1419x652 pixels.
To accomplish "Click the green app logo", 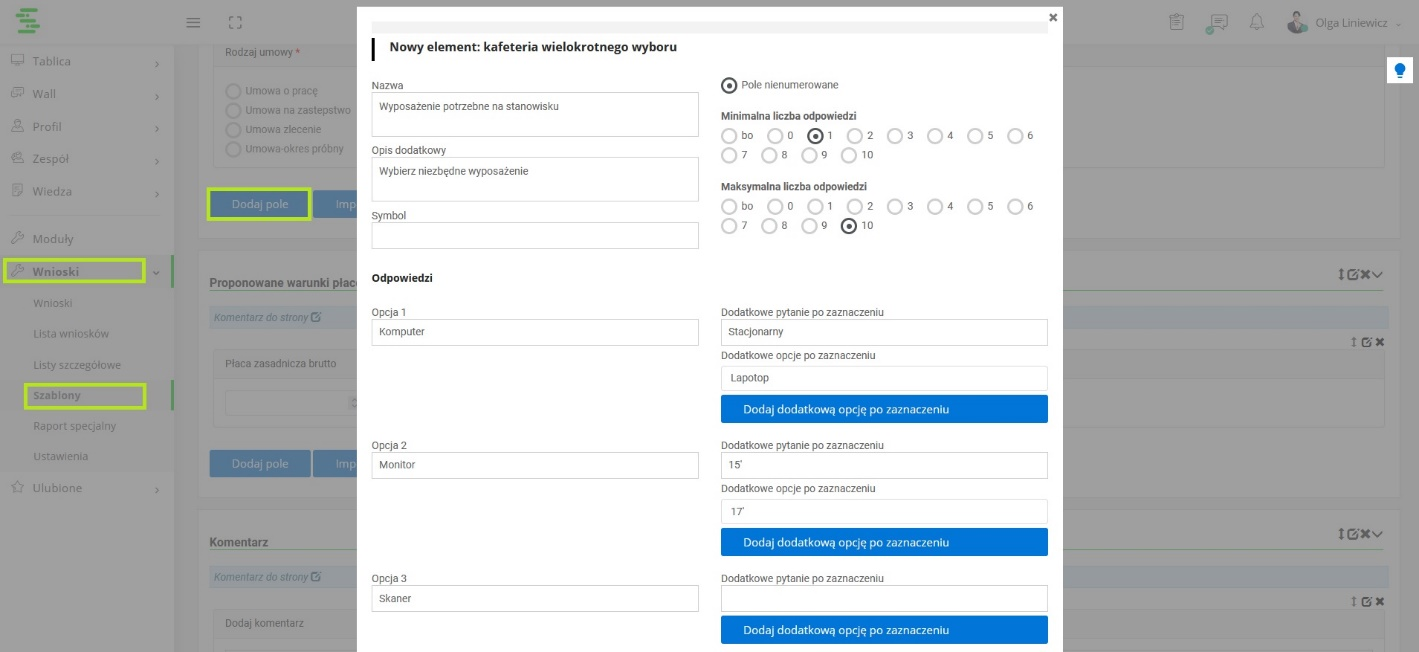I will (29, 21).
